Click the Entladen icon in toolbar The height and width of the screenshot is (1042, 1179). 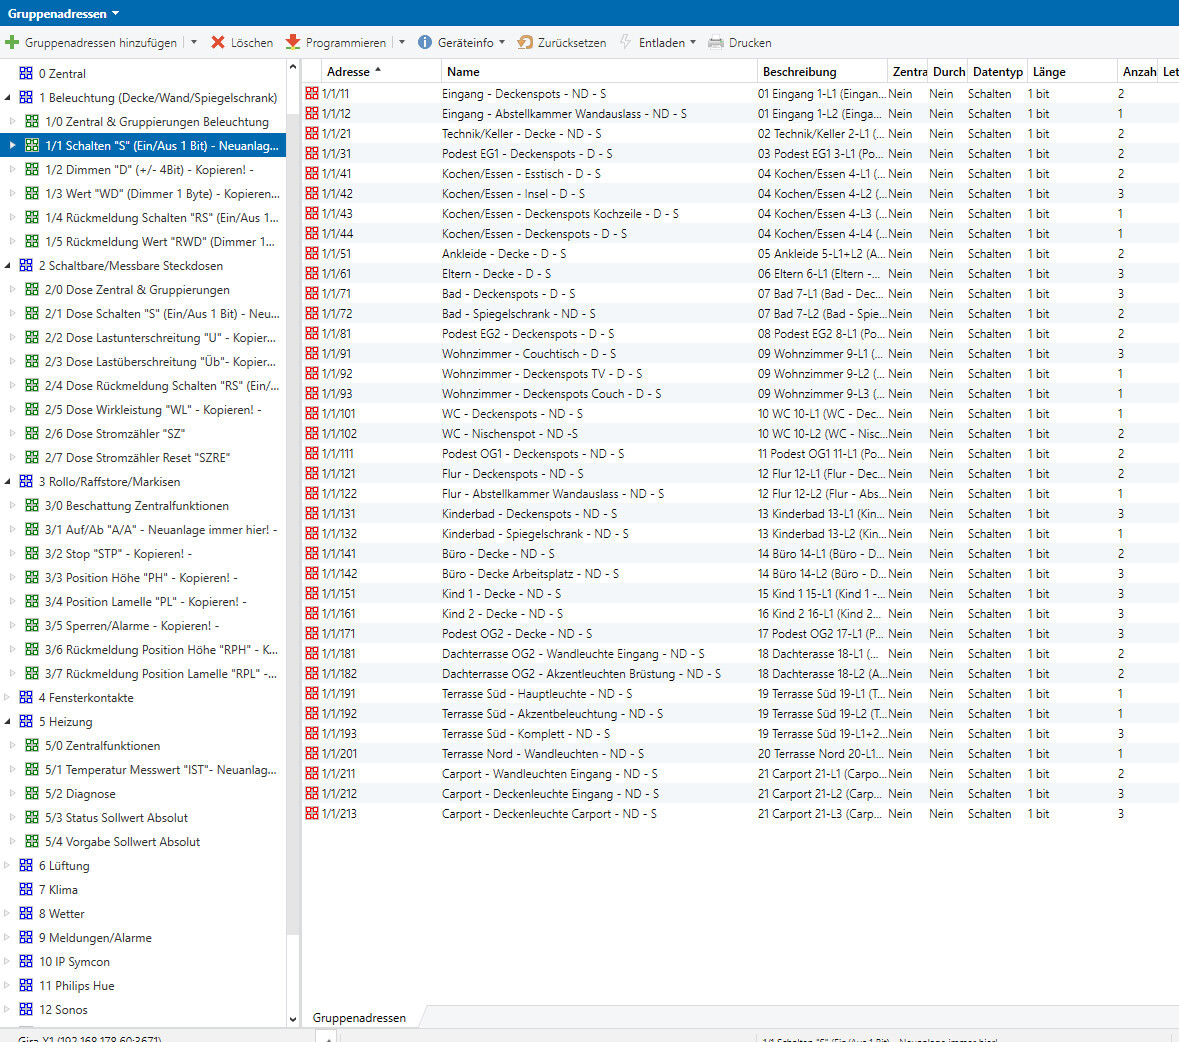click(x=626, y=43)
